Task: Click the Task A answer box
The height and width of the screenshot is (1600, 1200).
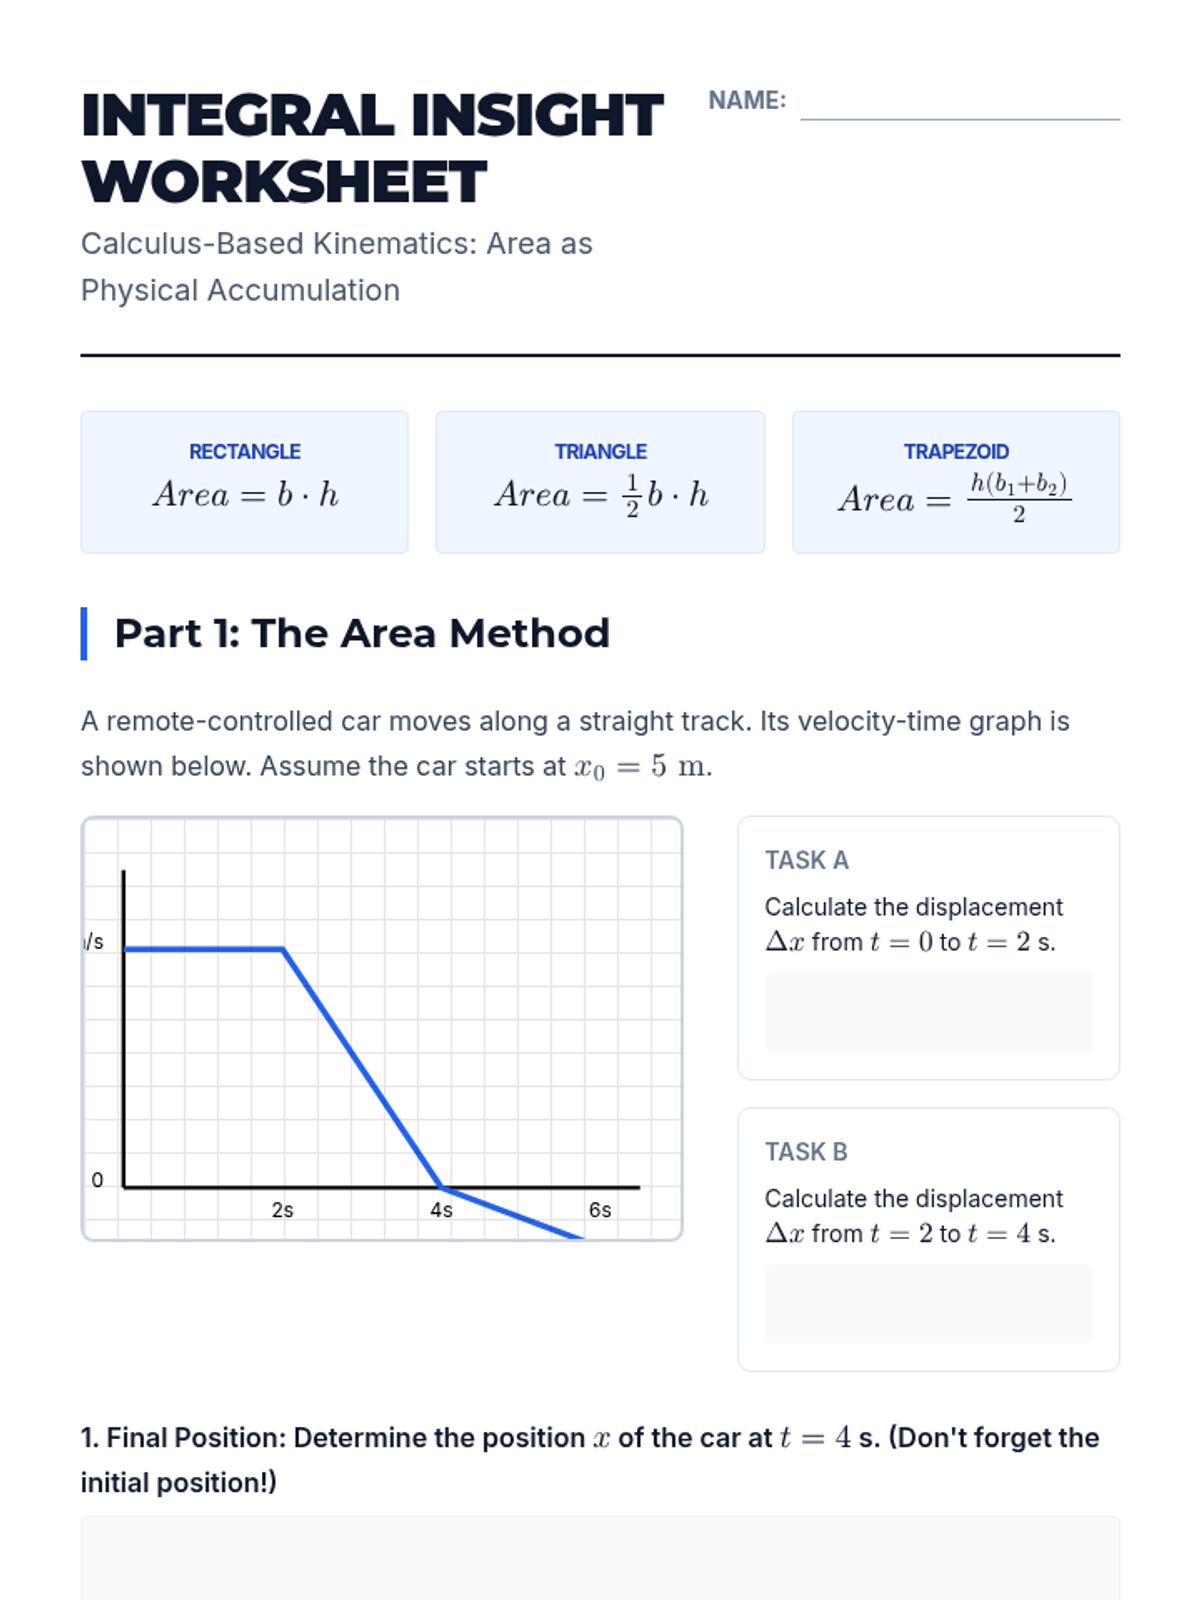Action: [928, 1012]
